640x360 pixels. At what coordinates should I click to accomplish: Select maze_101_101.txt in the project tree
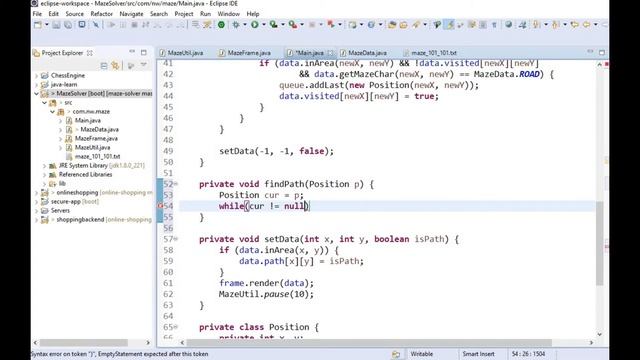click(x=98, y=156)
